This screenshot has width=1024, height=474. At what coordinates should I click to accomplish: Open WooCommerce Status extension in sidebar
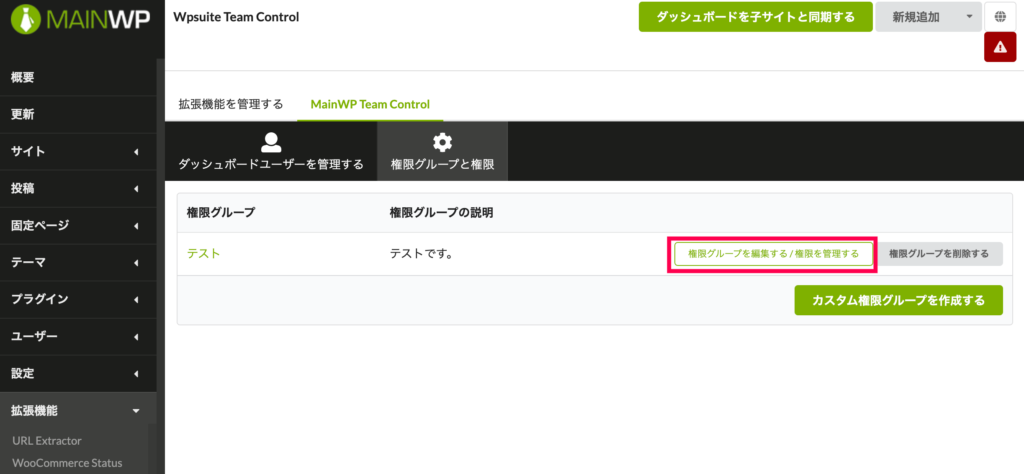coord(67,463)
